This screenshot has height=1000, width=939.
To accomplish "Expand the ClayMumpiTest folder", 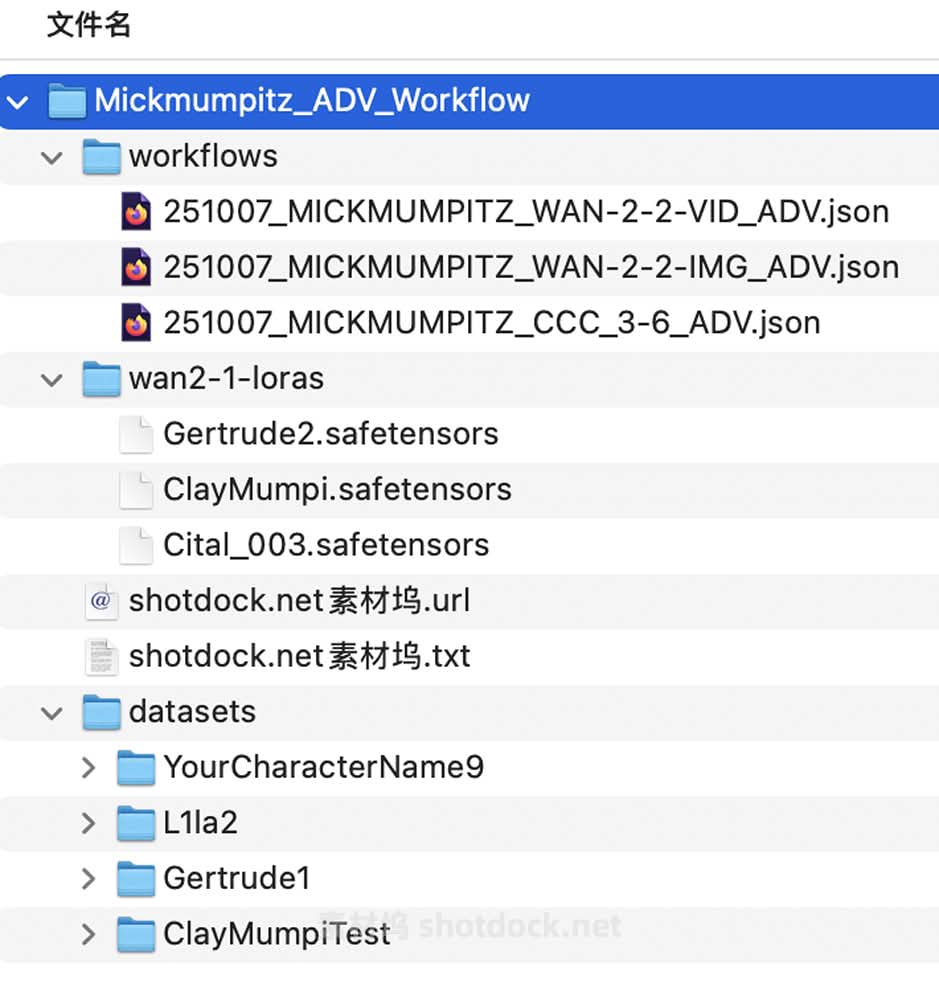I will click(x=88, y=934).
